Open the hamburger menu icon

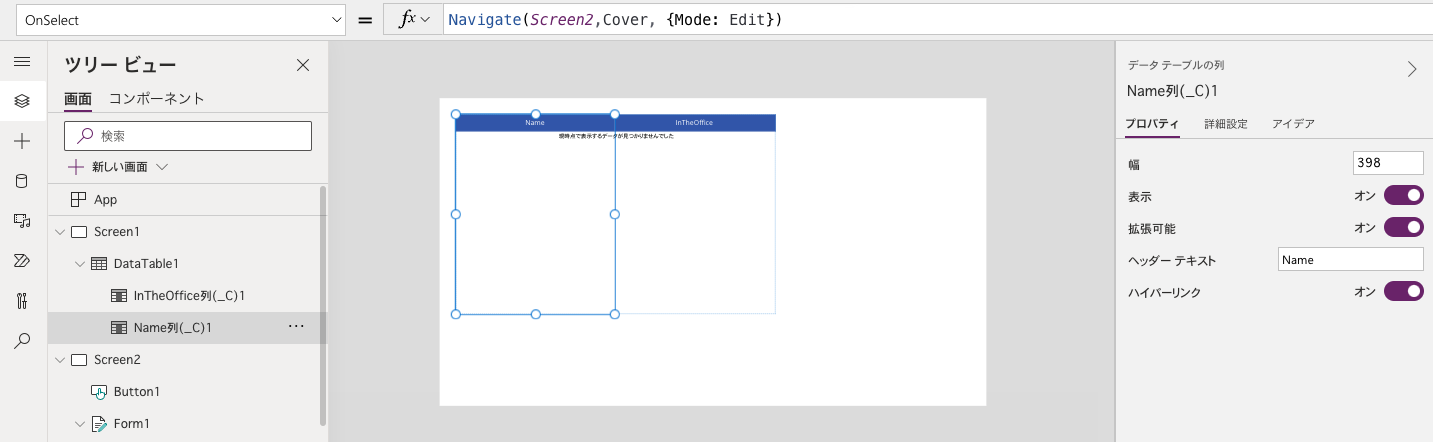pos(22,62)
